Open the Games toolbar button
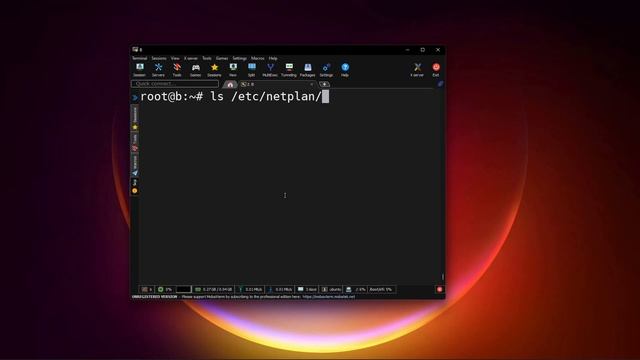The height and width of the screenshot is (360, 640). [x=196, y=70]
